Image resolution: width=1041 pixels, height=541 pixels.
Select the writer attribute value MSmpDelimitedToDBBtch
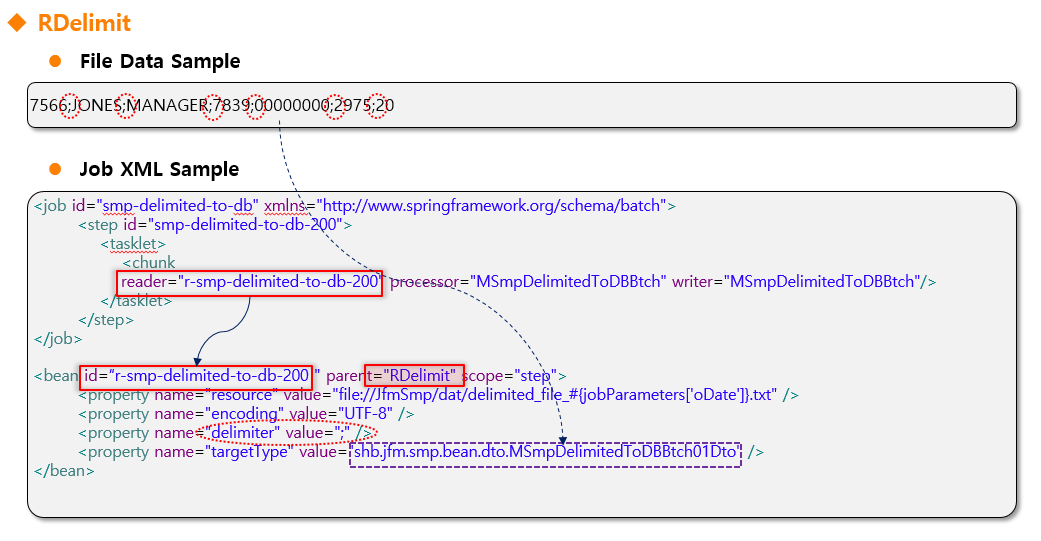coord(823,282)
